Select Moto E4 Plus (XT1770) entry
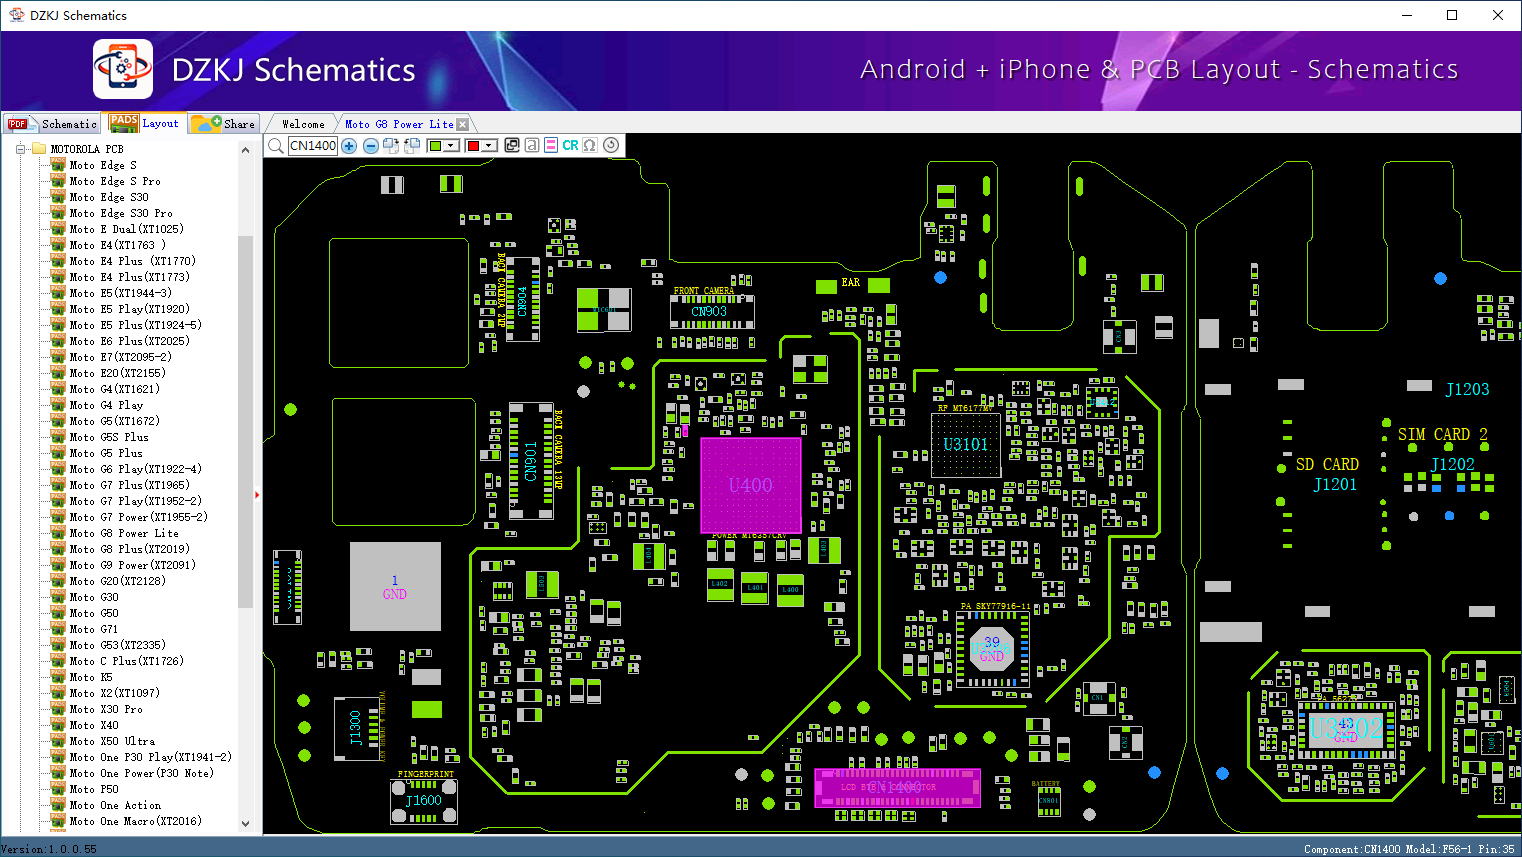This screenshot has width=1522, height=857. pyautogui.click(x=132, y=261)
